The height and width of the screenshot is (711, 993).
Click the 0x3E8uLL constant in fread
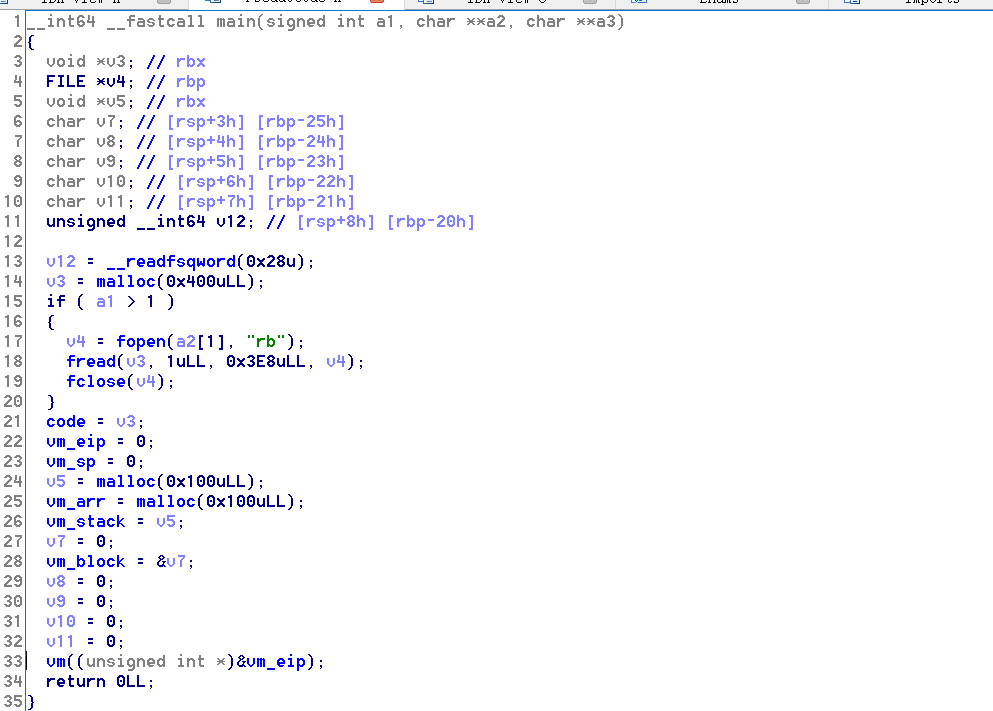pos(265,362)
